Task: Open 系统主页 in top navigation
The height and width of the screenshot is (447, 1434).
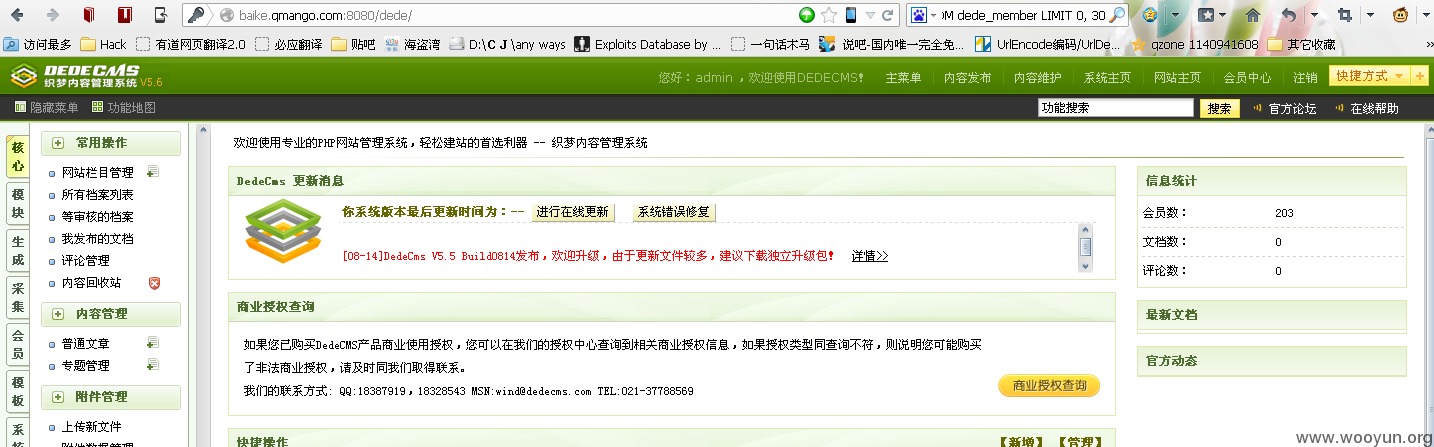Action: point(1107,78)
